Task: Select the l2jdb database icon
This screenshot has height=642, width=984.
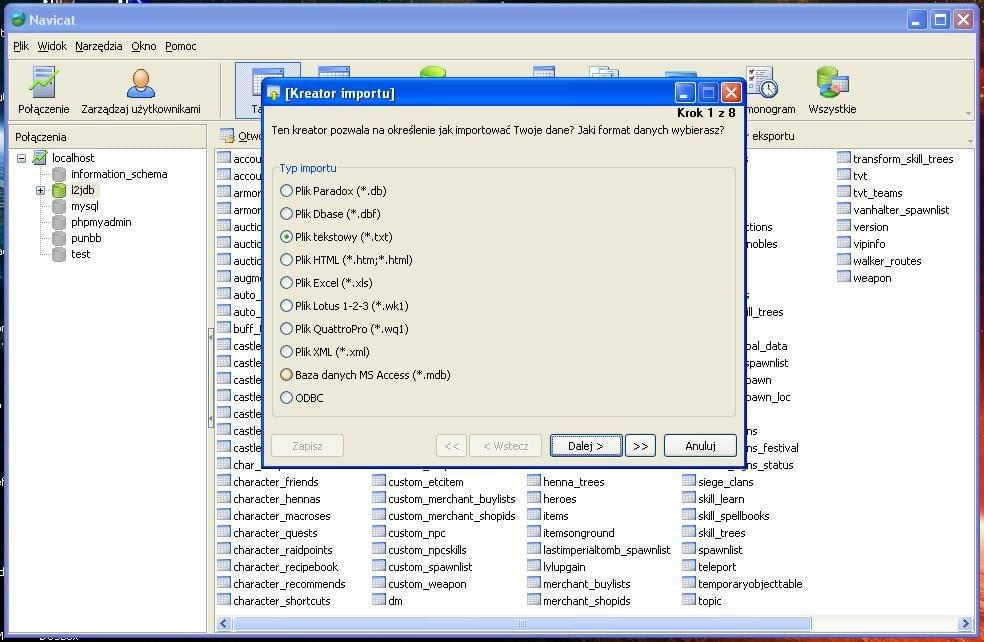Action: click(x=59, y=190)
